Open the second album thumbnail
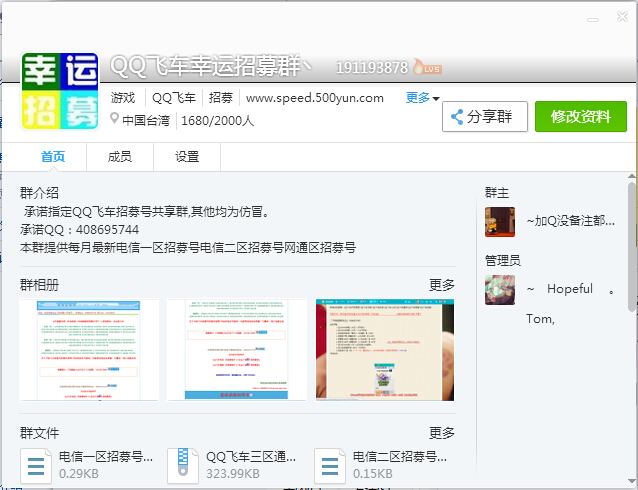The height and width of the screenshot is (490, 638). (x=236, y=350)
